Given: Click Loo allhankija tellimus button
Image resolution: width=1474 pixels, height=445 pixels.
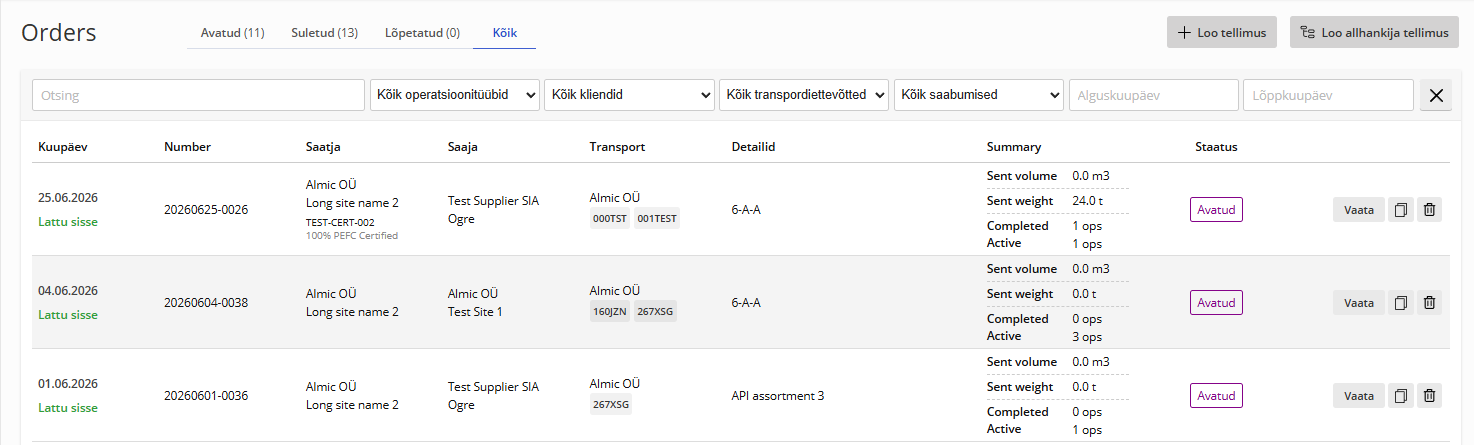Looking at the screenshot, I should (1374, 32).
